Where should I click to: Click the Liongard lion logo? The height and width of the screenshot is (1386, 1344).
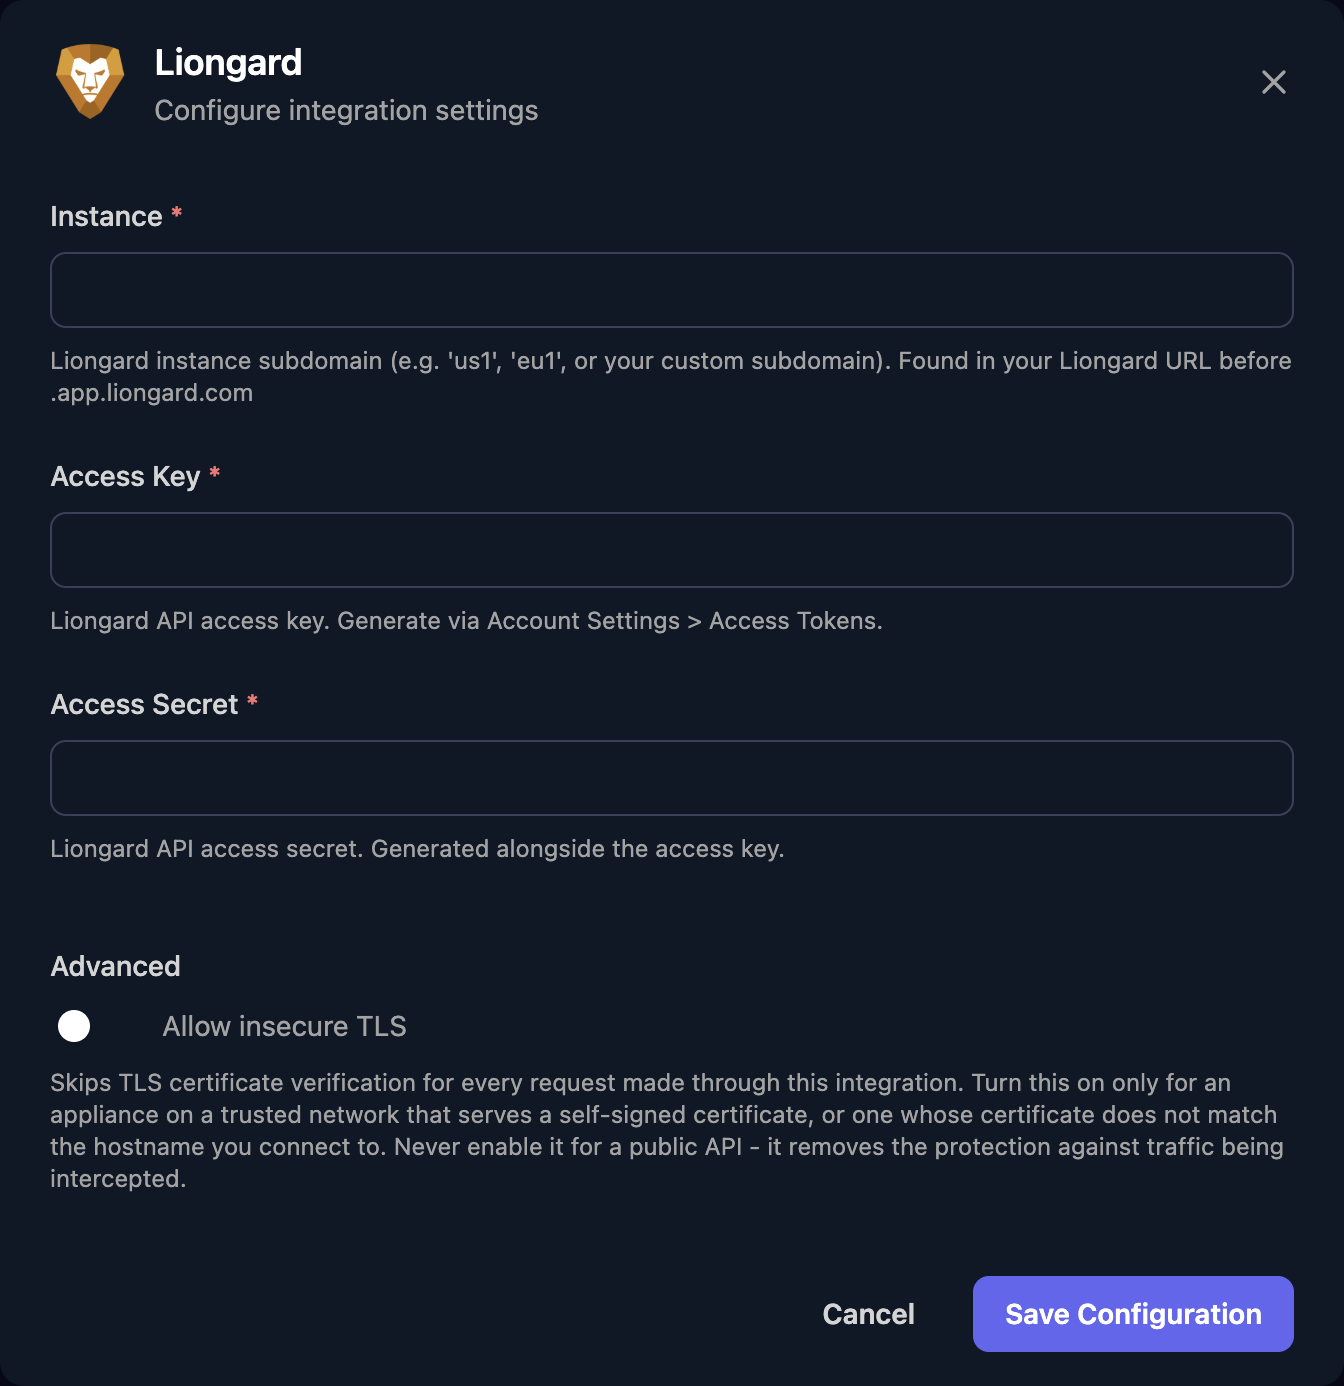pyautogui.click(x=90, y=81)
